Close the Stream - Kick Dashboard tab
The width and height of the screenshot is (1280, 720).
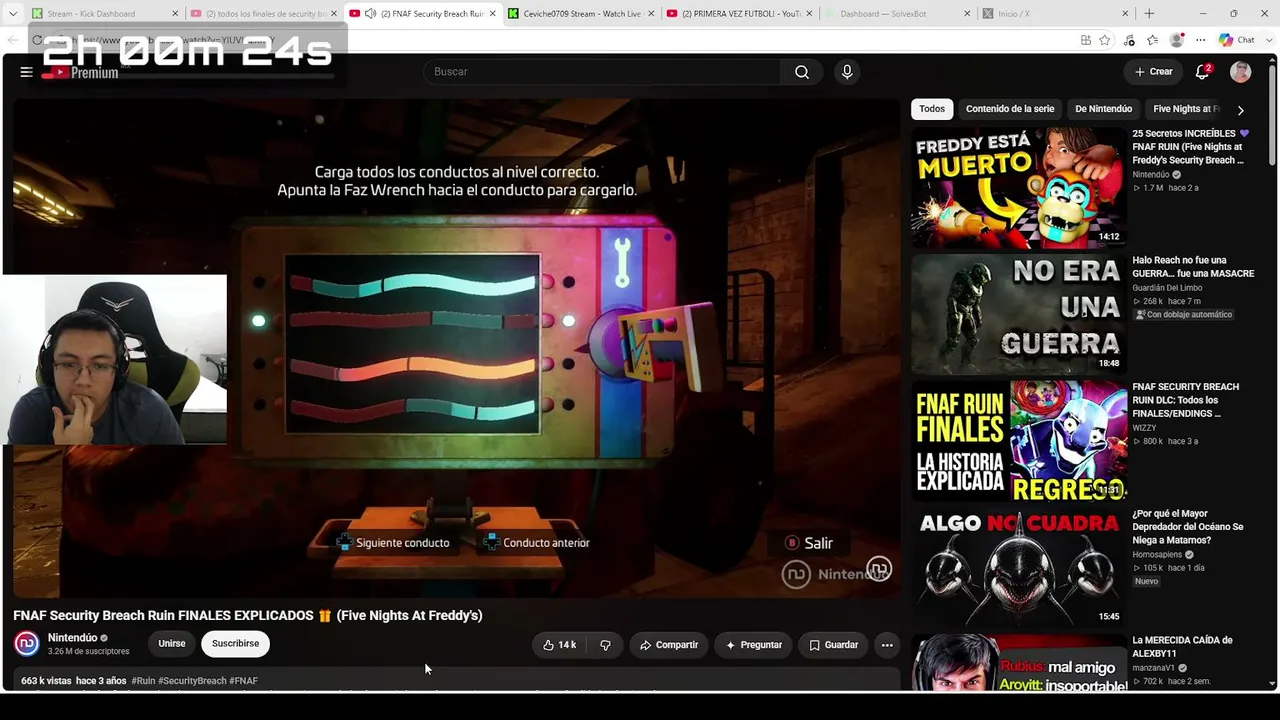(x=175, y=14)
